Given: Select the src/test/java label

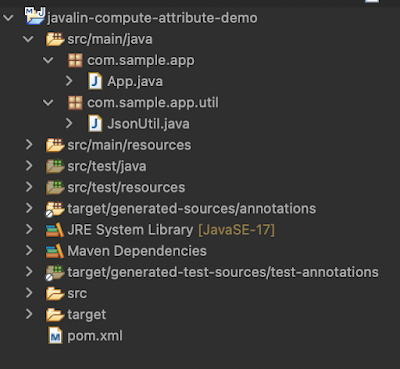Looking at the screenshot, I should 107,166.
